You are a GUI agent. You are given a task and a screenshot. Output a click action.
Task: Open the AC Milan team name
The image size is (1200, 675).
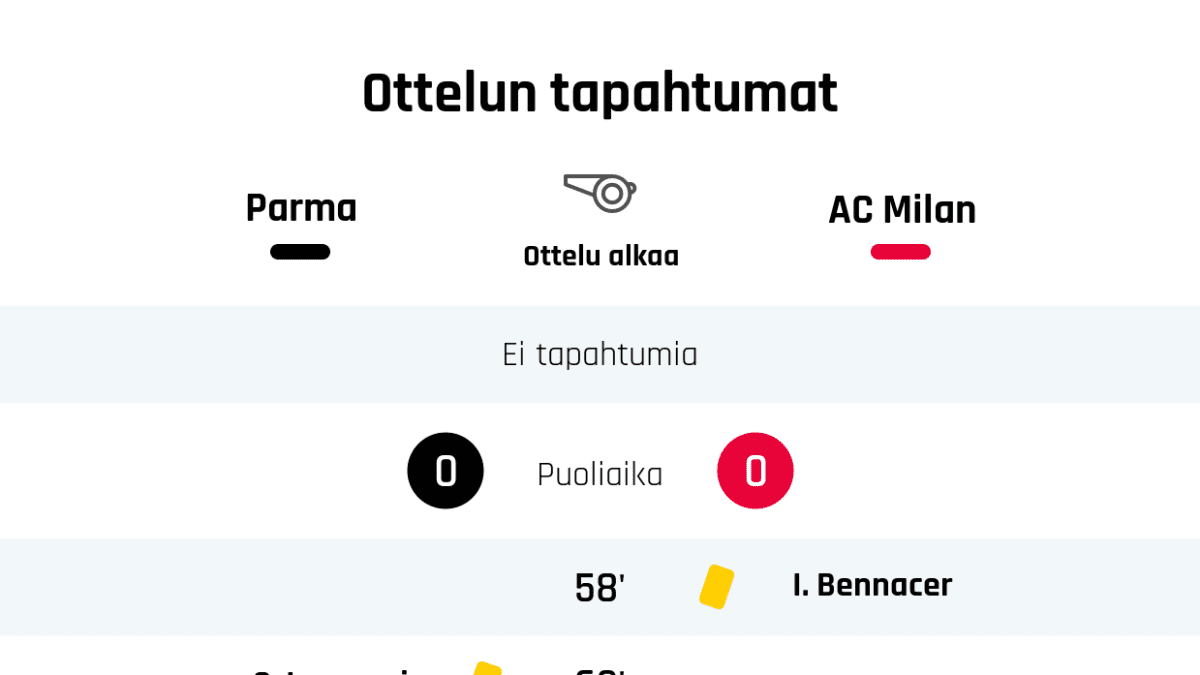(902, 210)
